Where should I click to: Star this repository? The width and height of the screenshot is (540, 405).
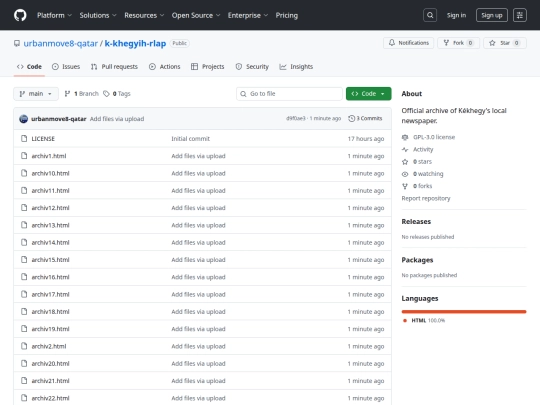click(505, 43)
